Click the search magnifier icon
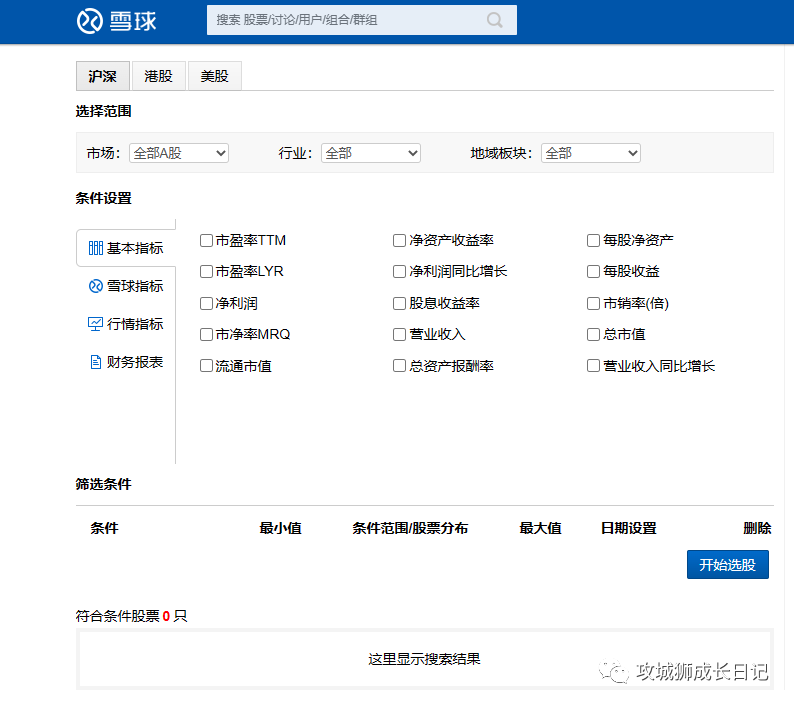This screenshot has height=706, width=794. (x=495, y=20)
